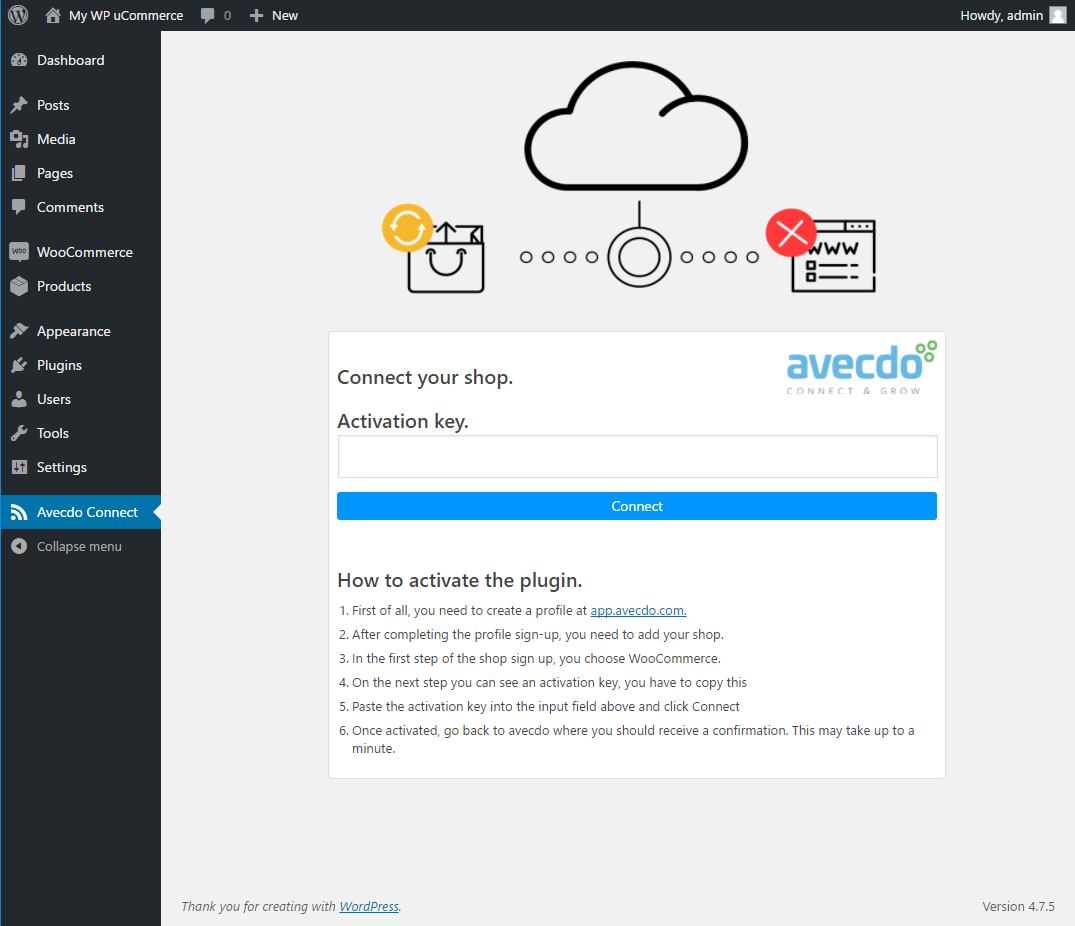Click the Dashboard gauge icon
1075x926 pixels.
[19, 60]
